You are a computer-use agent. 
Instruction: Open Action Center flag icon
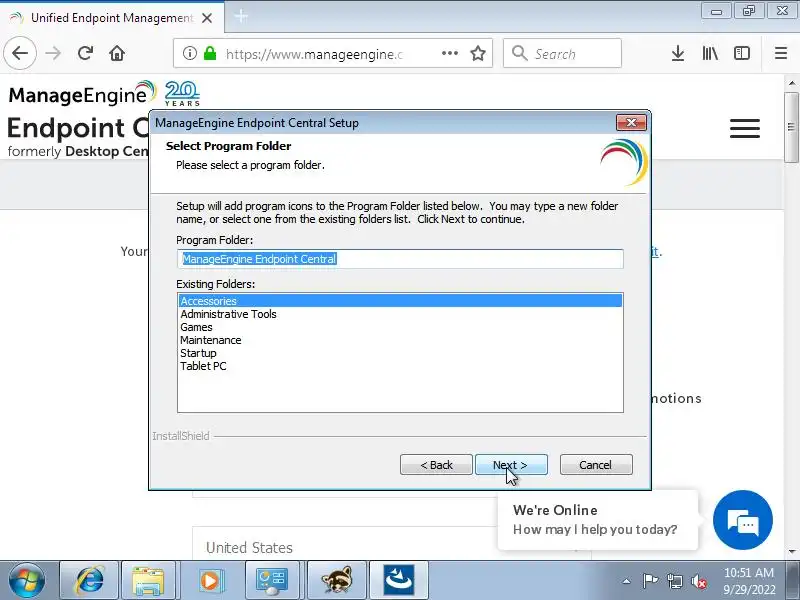coord(650,581)
